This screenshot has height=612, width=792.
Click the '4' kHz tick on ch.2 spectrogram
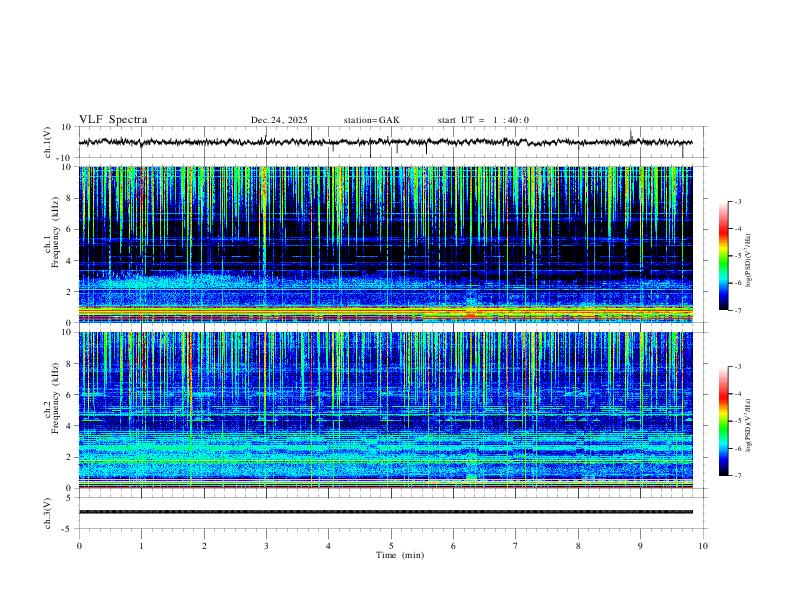click(x=71, y=426)
